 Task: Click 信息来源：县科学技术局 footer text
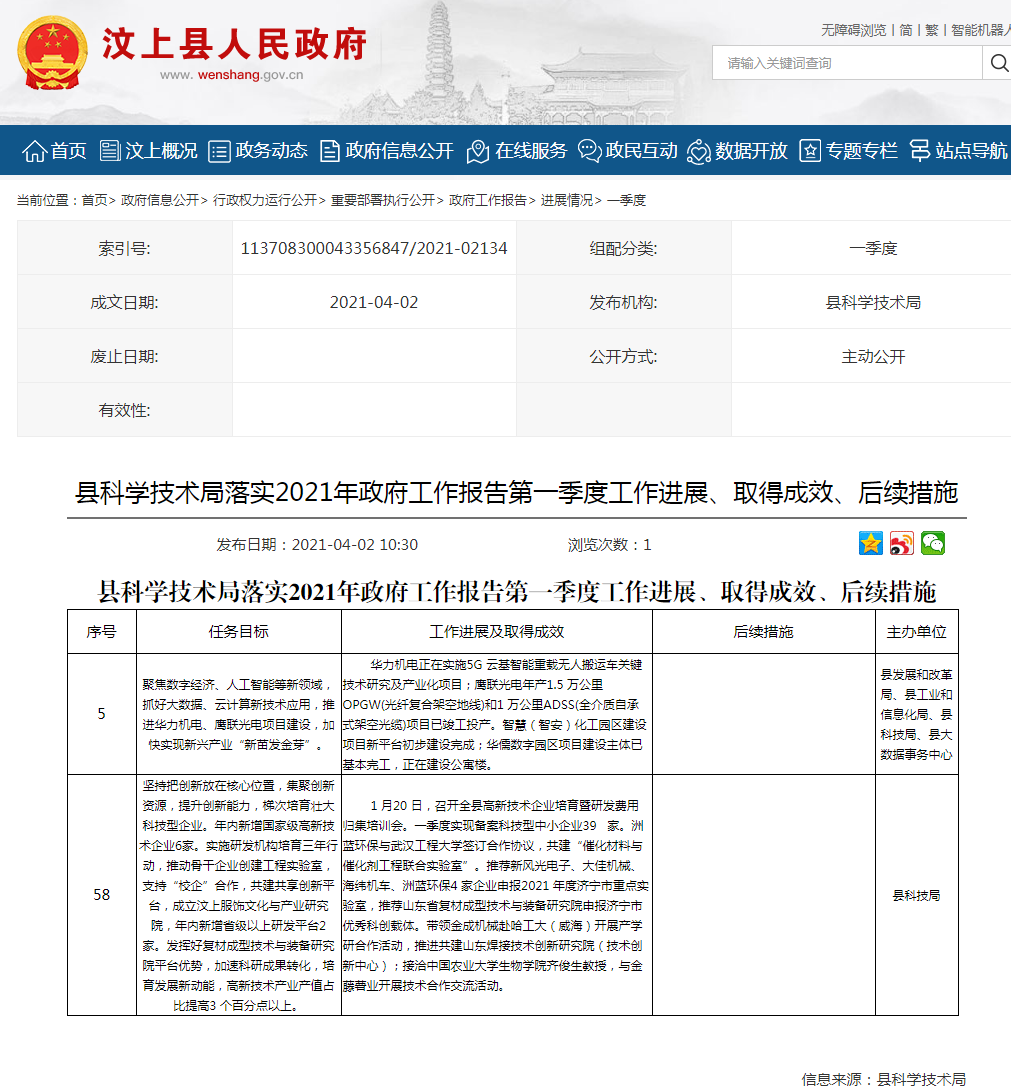point(883,1079)
